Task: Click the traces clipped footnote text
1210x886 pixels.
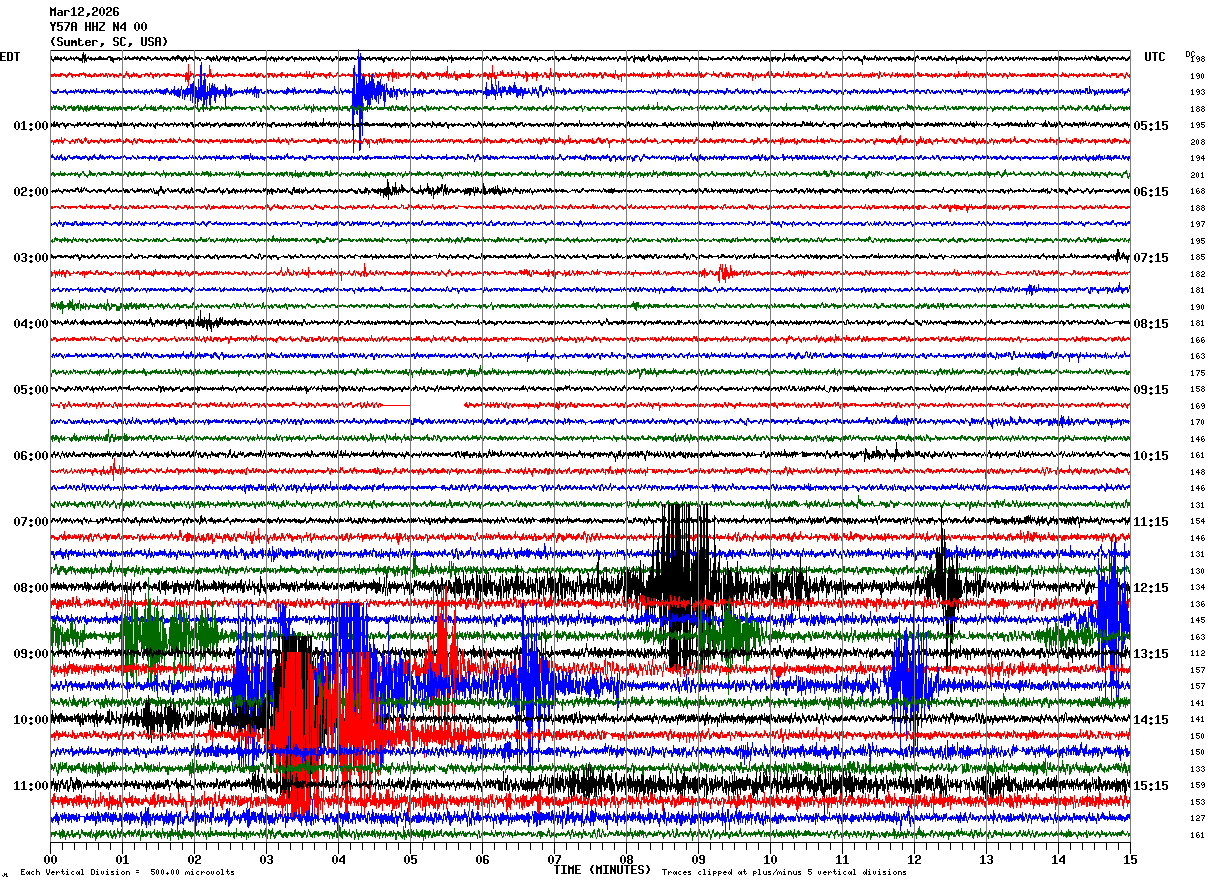Action: click(x=784, y=873)
